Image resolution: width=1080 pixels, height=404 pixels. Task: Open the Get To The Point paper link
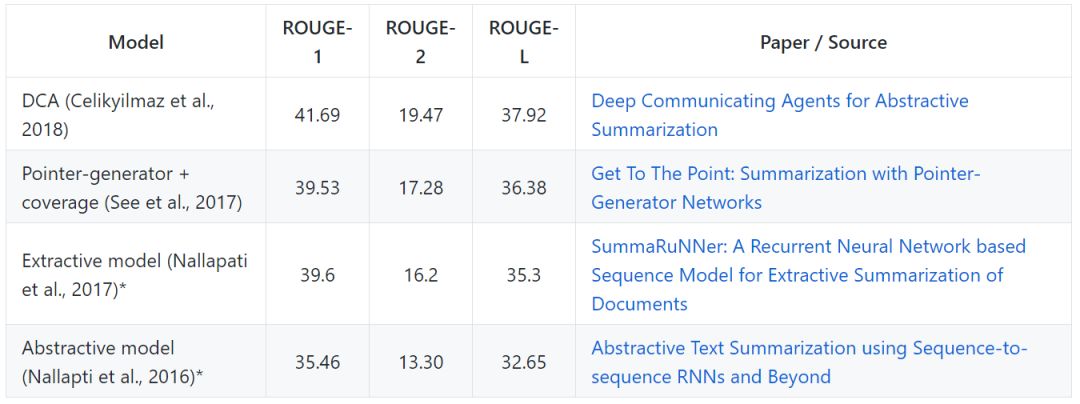click(785, 188)
